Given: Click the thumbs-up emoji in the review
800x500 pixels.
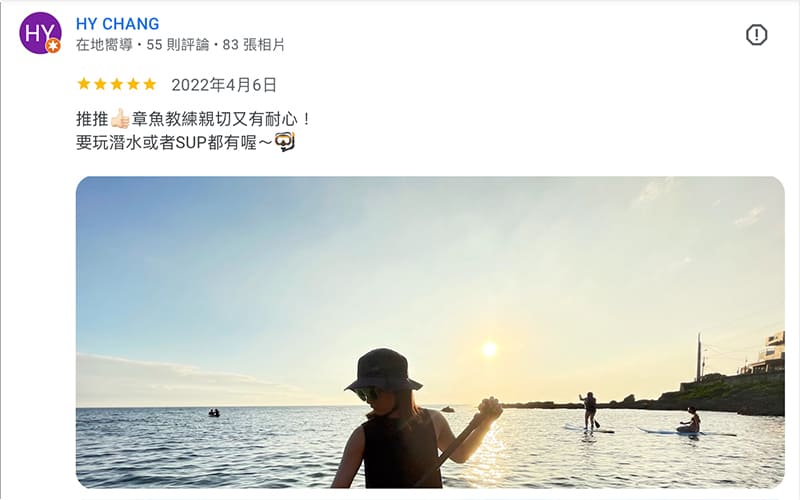Looking at the screenshot, I should (120, 119).
